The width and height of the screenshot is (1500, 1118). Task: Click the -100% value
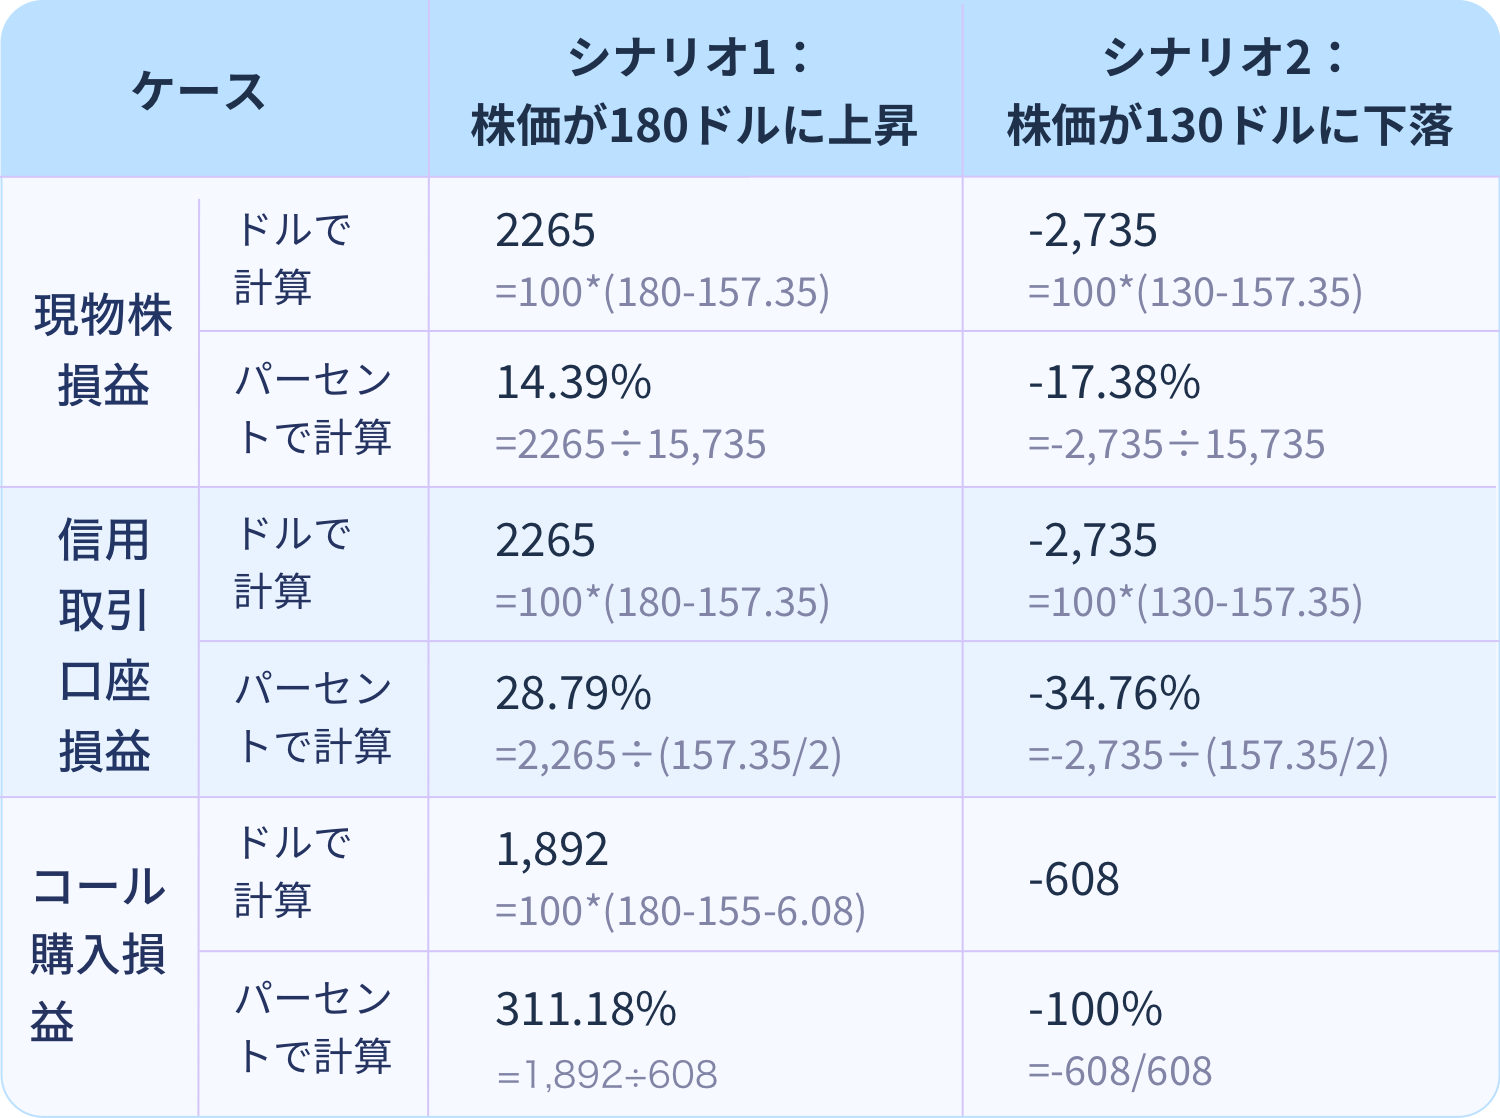point(1095,1009)
